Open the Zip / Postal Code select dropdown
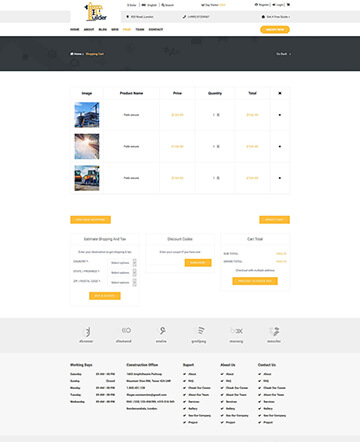The width and height of the screenshot is (360, 442). point(123,282)
